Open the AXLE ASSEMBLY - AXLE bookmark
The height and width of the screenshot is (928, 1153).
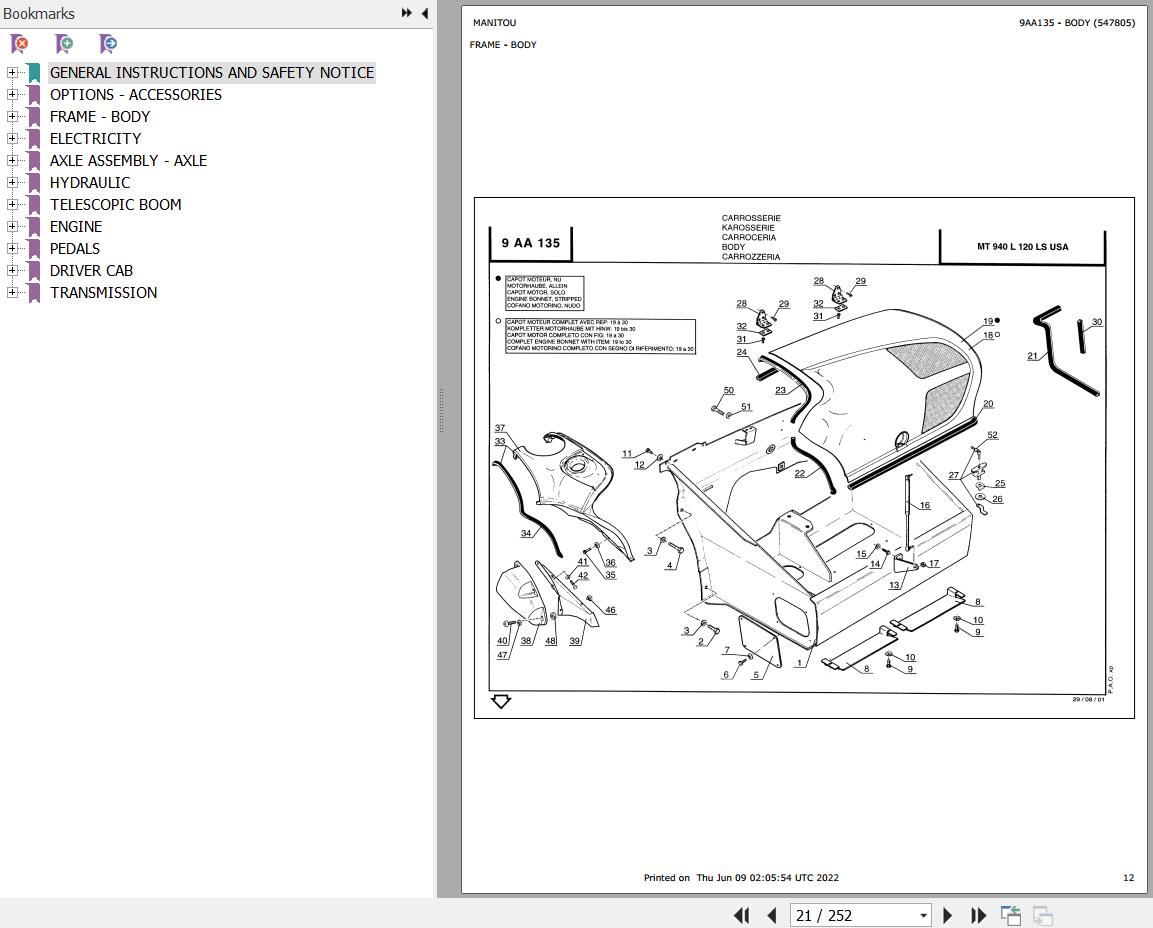tap(128, 160)
